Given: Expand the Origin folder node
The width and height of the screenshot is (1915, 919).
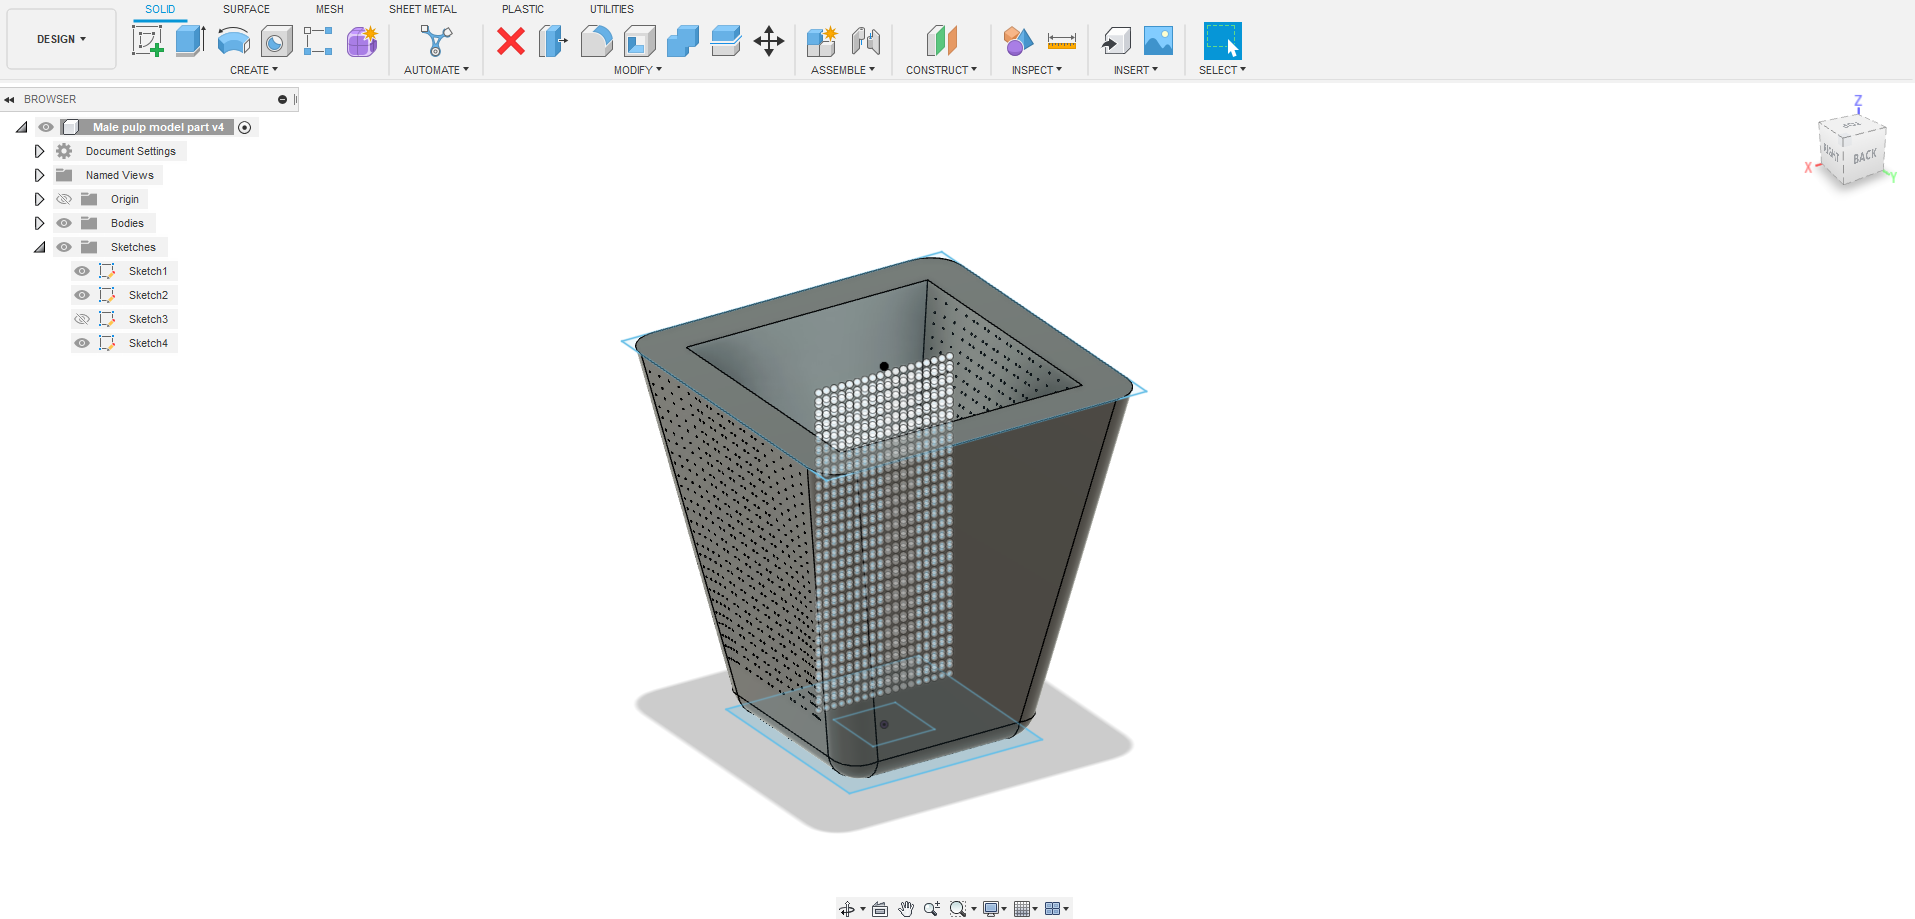Looking at the screenshot, I should click(x=39, y=199).
